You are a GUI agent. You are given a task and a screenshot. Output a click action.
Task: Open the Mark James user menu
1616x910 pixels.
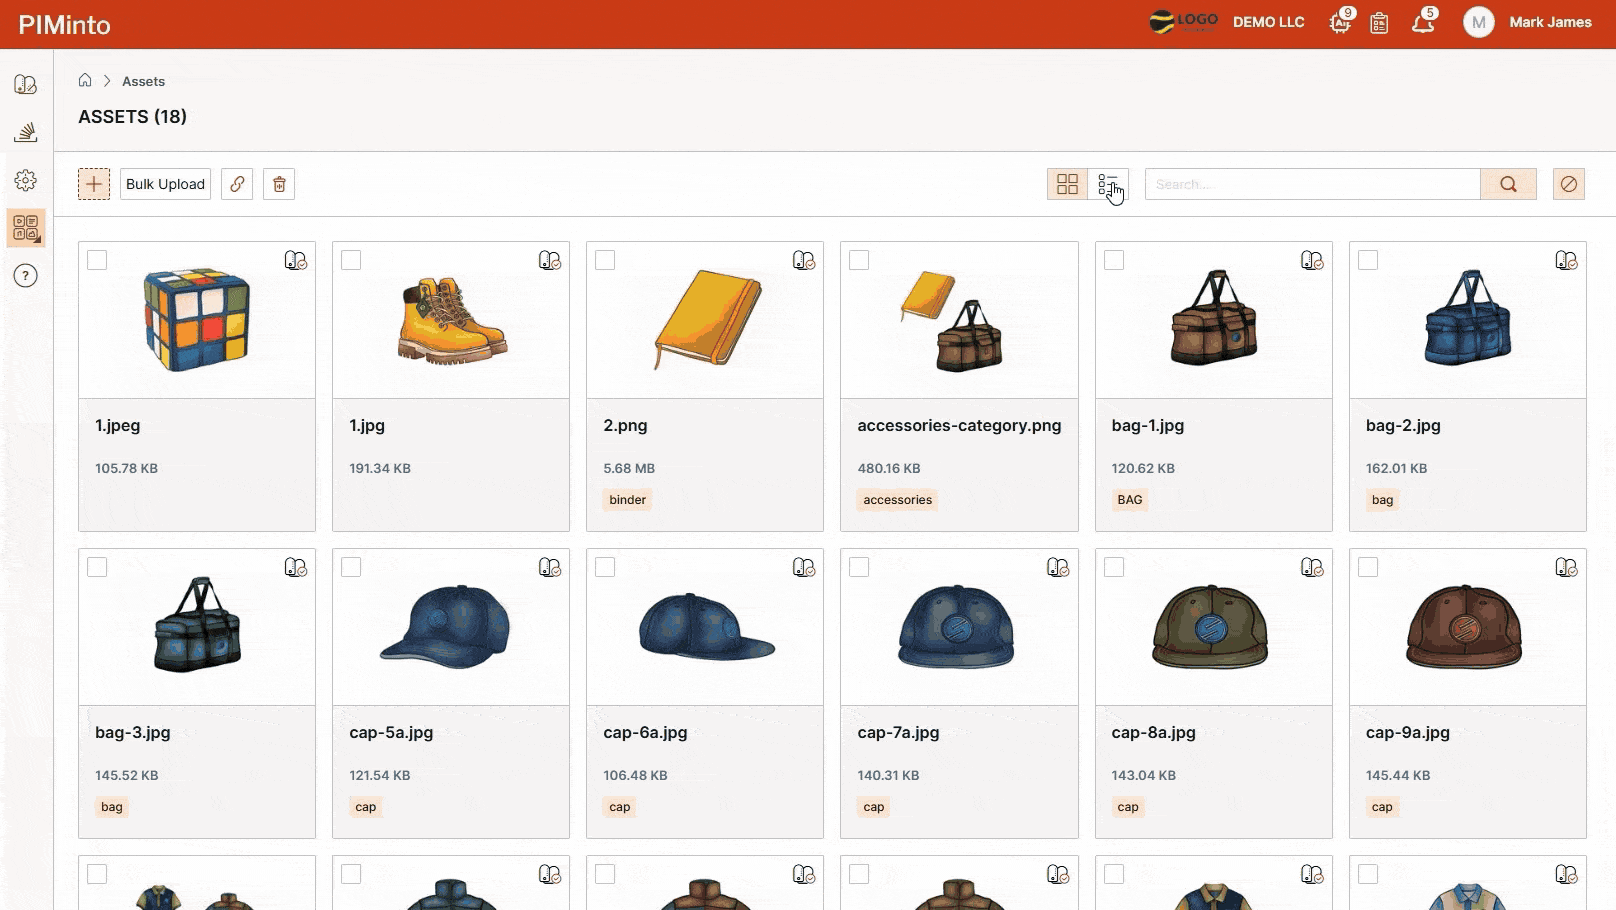(x=1528, y=22)
